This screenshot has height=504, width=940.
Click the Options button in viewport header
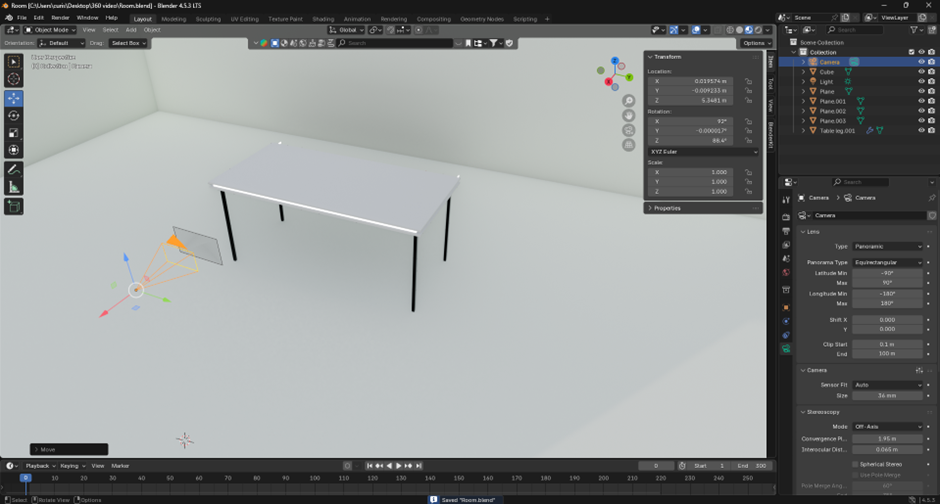pyautogui.click(x=754, y=43)
